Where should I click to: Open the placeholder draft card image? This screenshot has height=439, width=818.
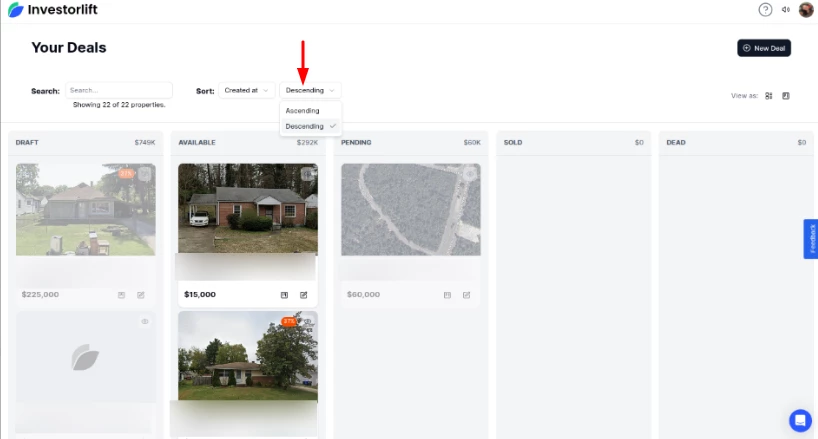86,357
